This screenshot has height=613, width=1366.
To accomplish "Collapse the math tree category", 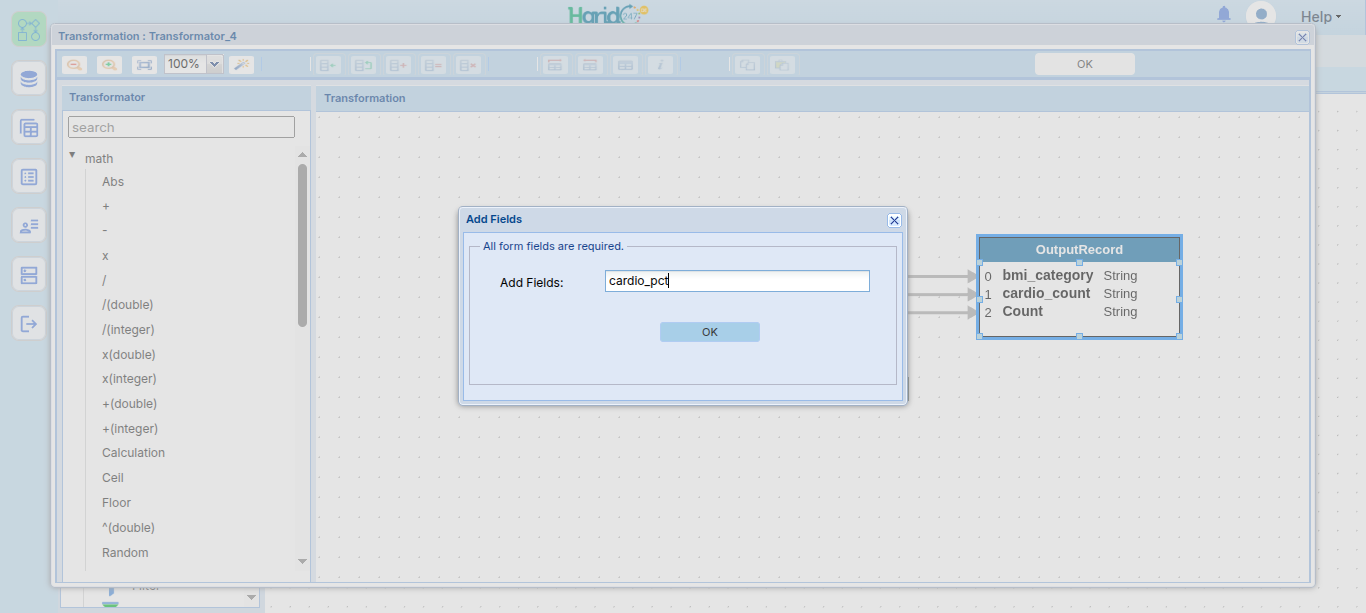I will click(x=72, y=155).
